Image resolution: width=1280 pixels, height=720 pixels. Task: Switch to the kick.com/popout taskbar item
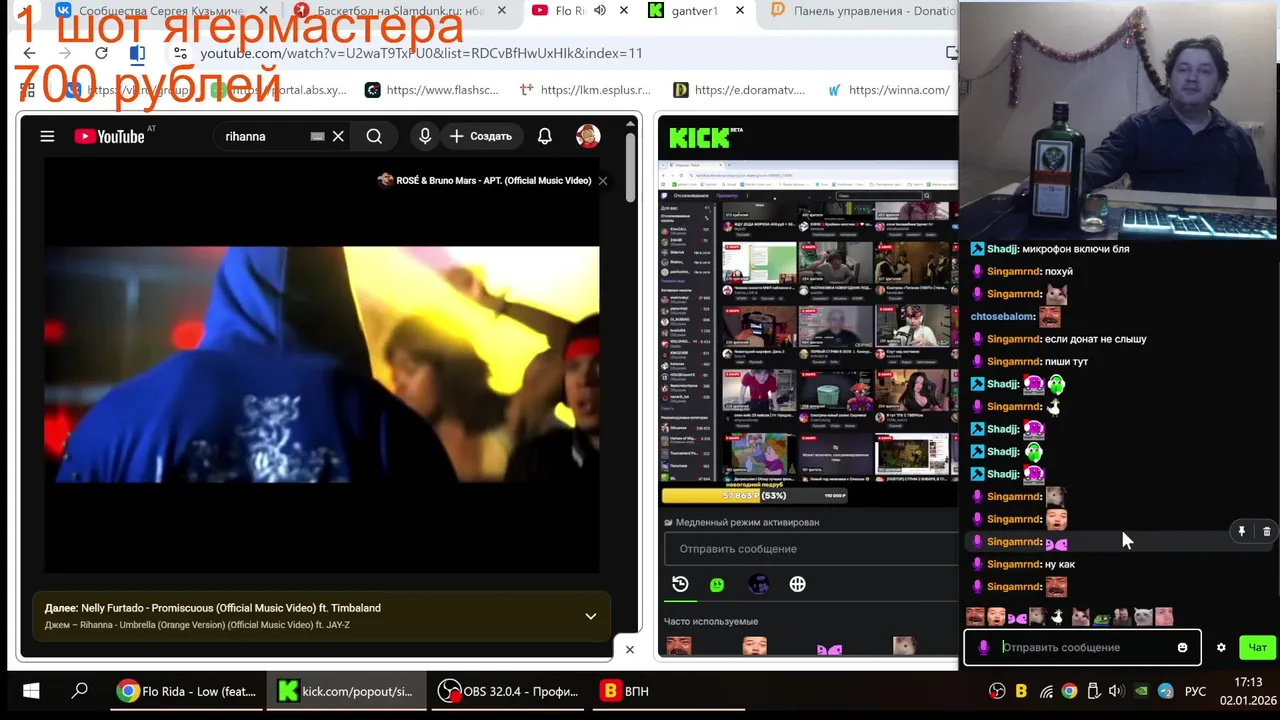pyautogui.click(x=346, y=691)
